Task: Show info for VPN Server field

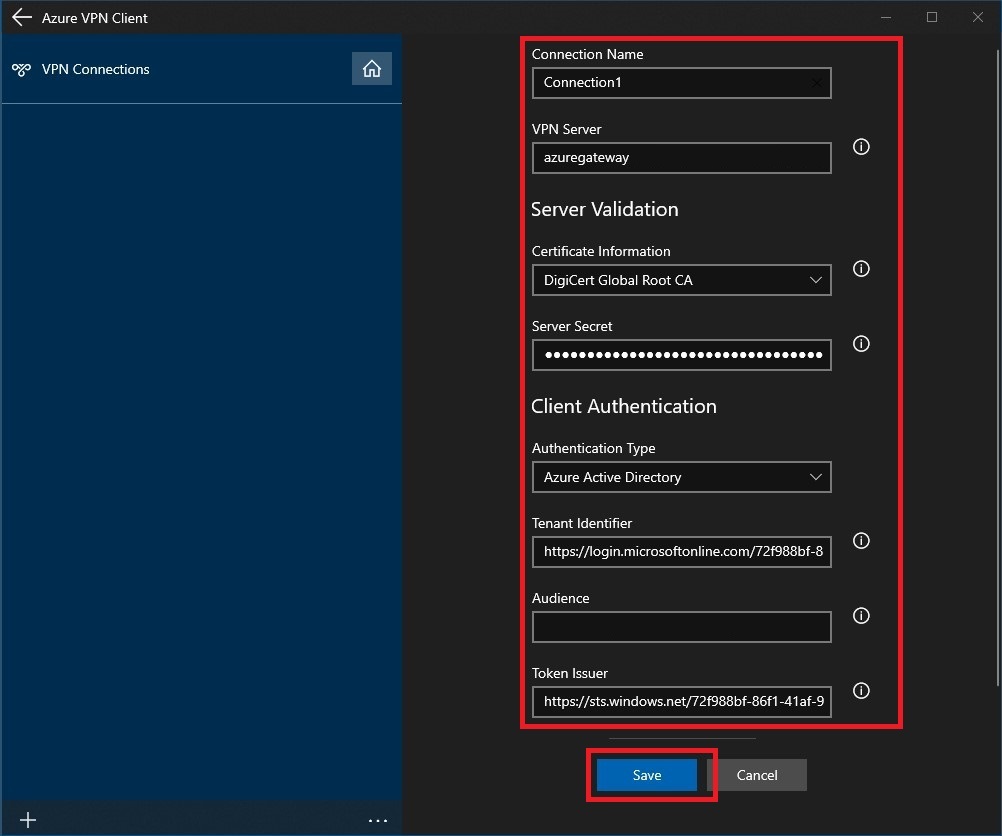Action: (861, 147)
